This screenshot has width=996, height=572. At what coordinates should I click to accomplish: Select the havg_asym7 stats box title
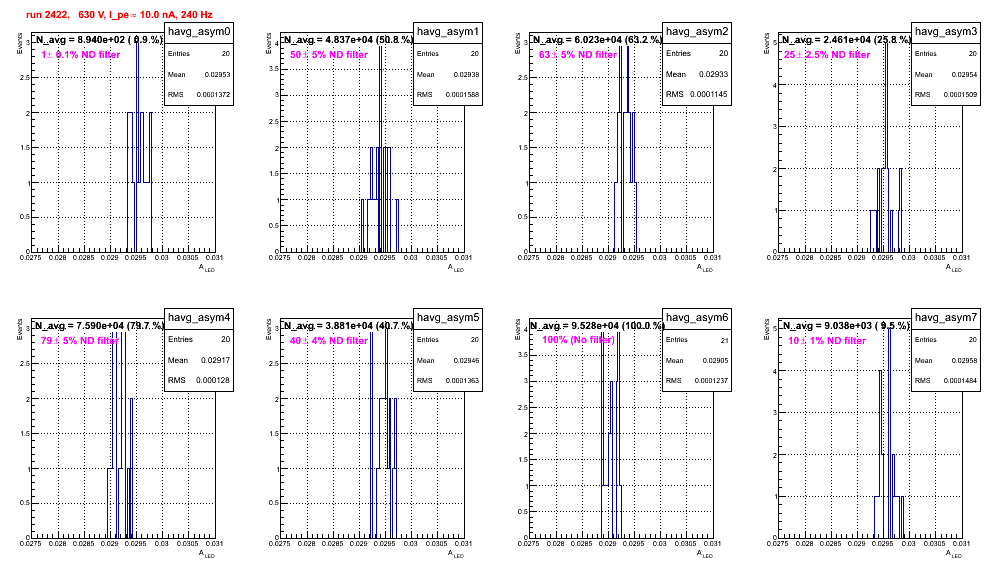click(x=946, y=318)
